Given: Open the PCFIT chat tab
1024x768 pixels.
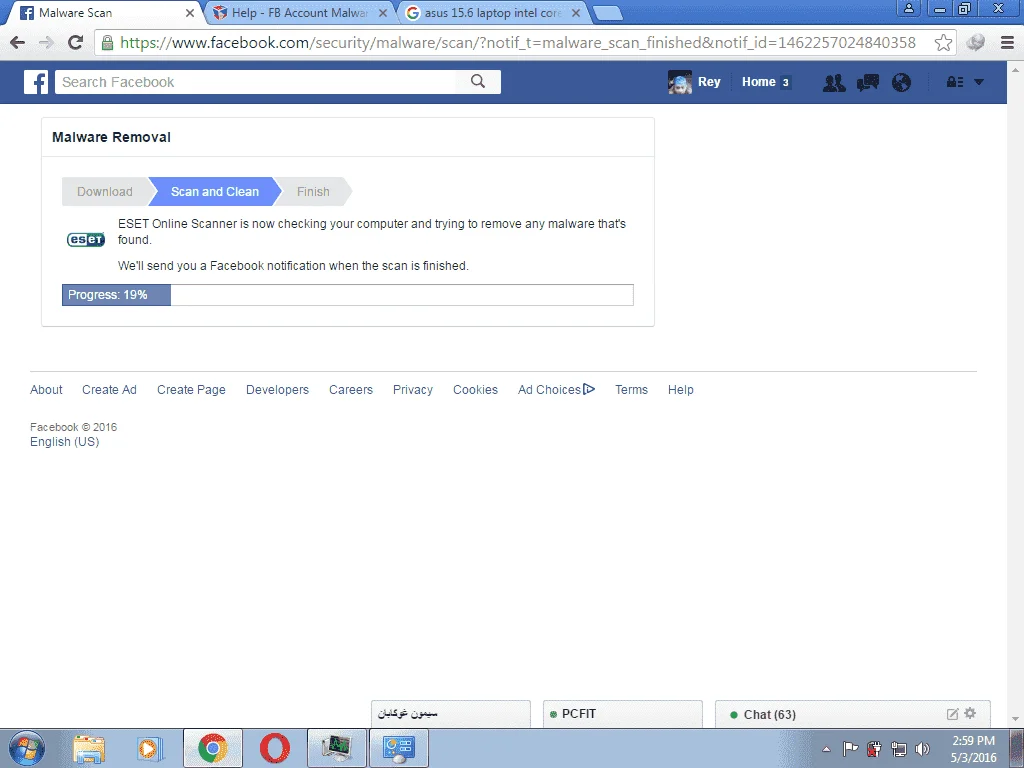Looking at the screenshot, I should click(x=622, y=714).
